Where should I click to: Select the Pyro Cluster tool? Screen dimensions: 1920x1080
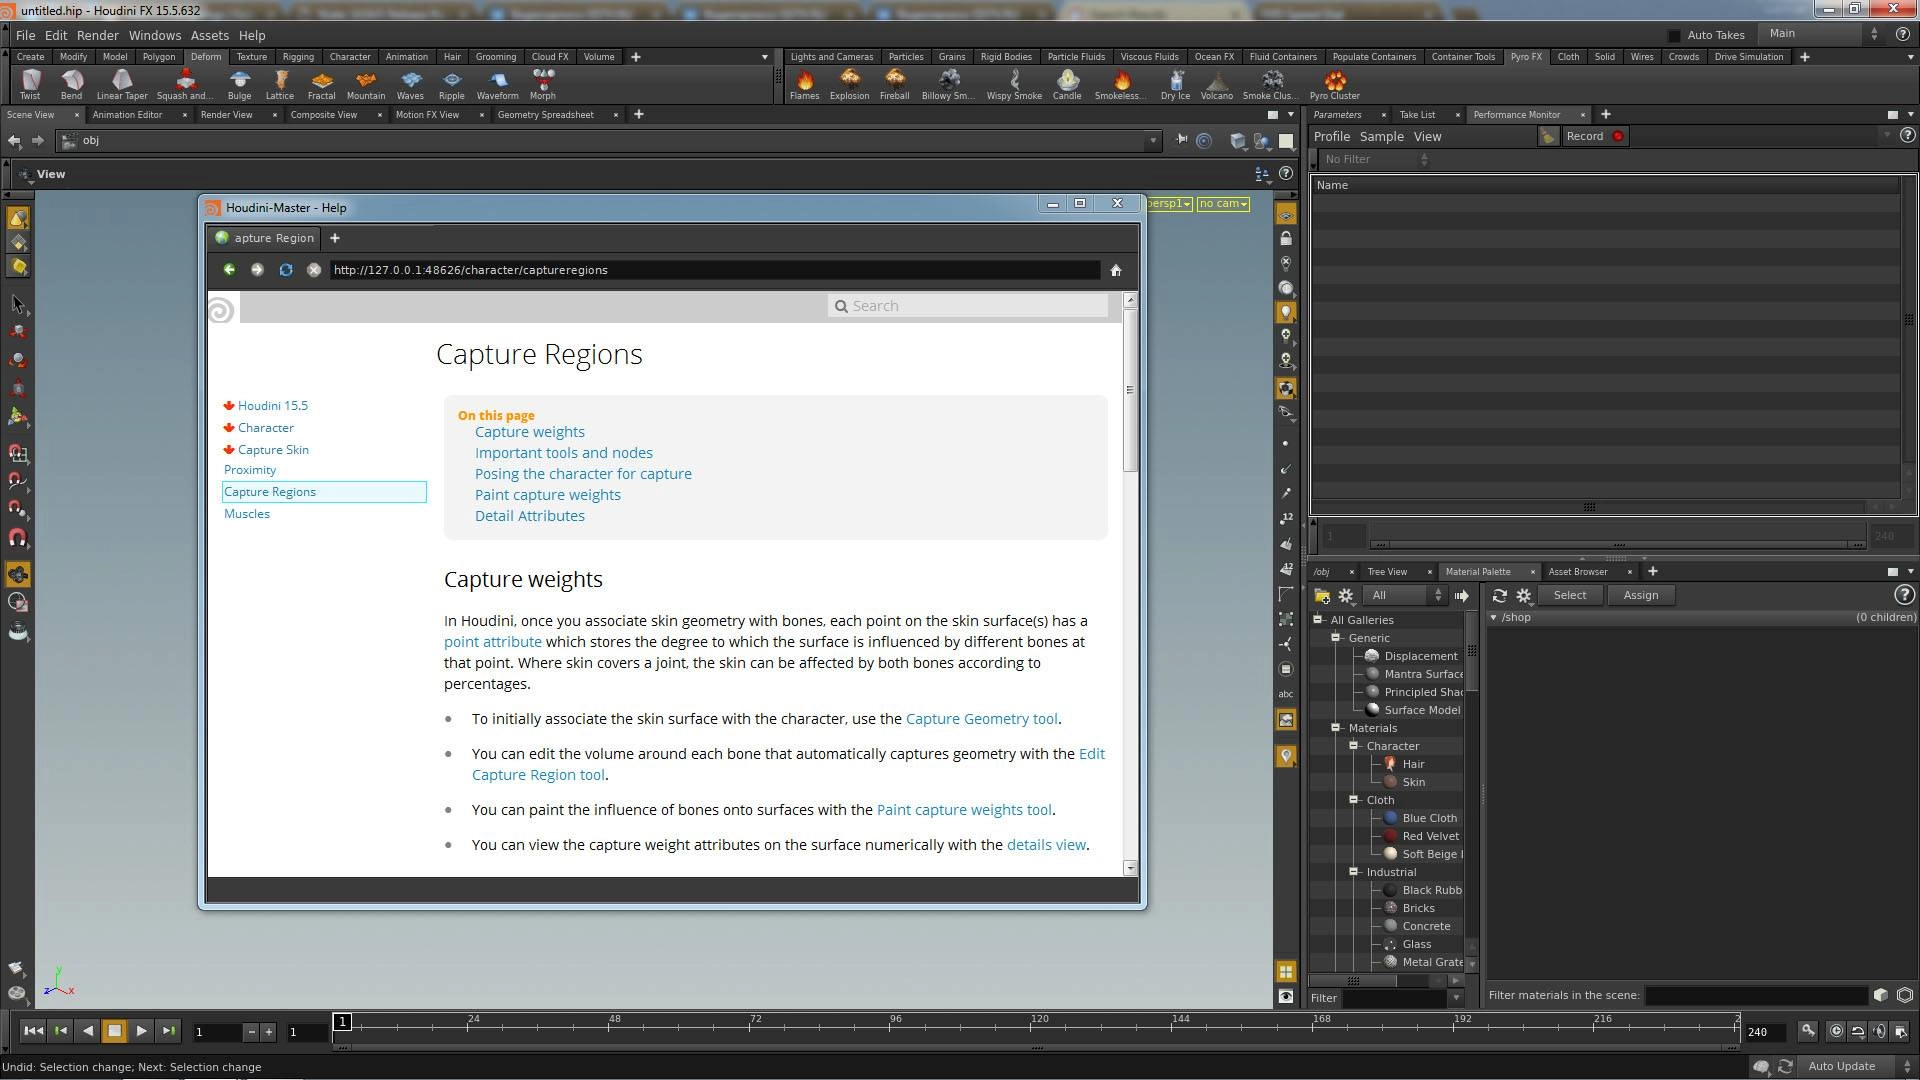click(1335, 84)
